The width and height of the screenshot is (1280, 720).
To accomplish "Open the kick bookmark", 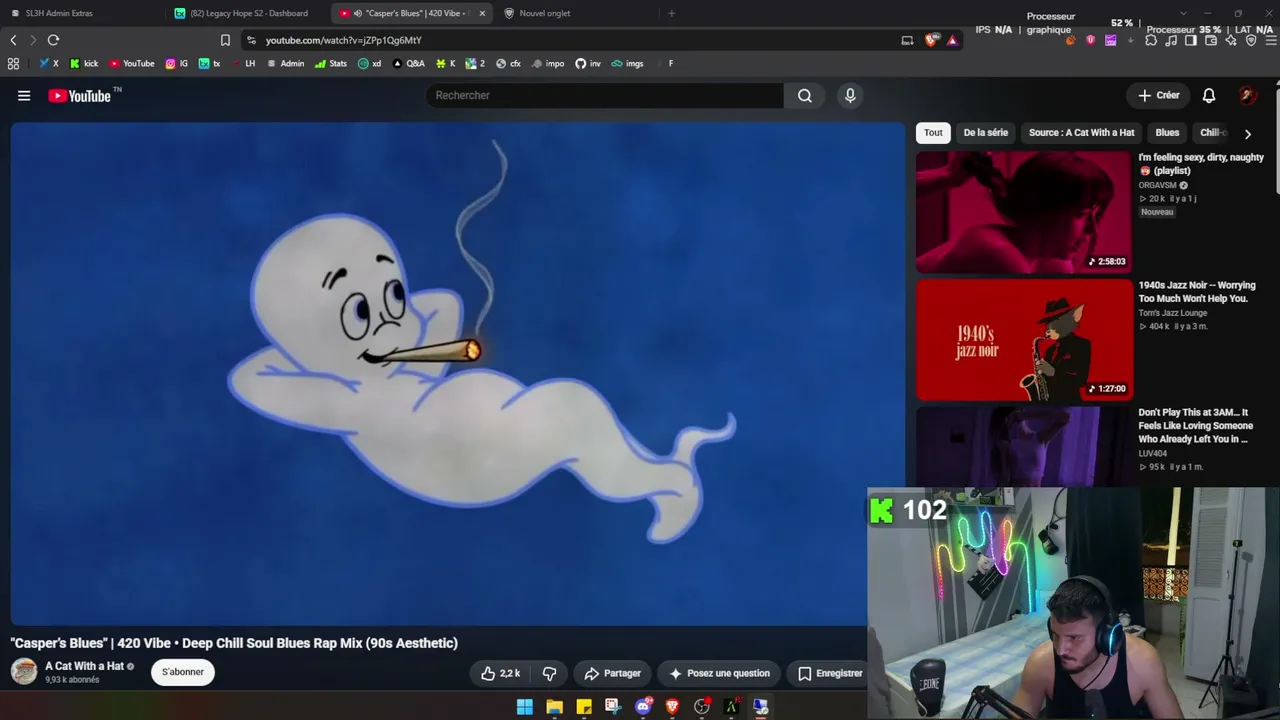I will (x=84, y=63).
